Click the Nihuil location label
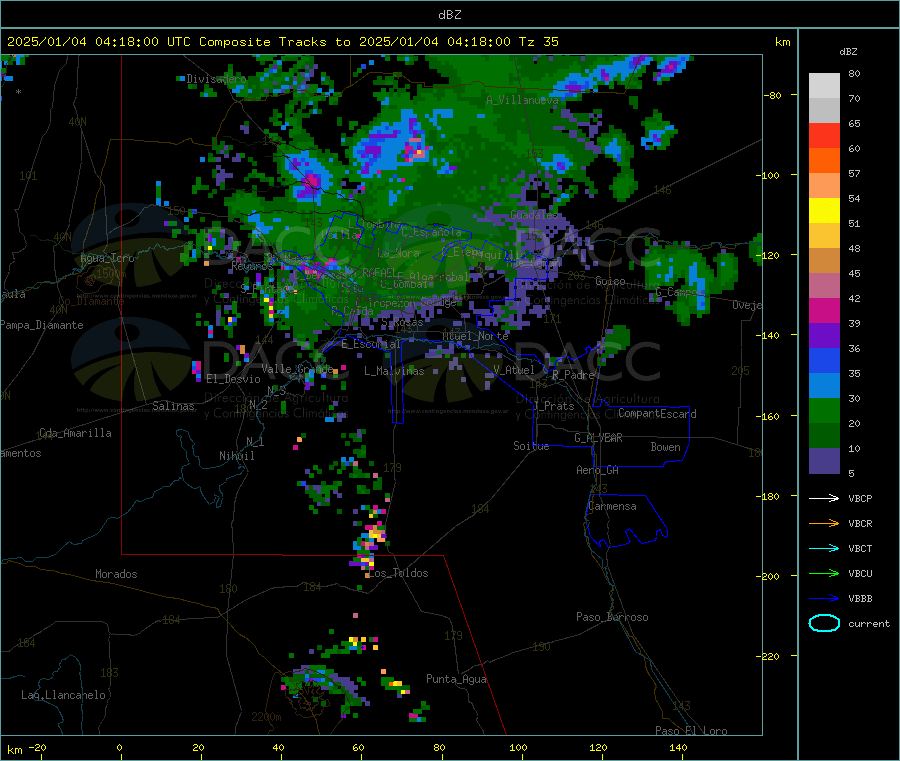Viewport: 900px width, 761px height. (236, 456)
